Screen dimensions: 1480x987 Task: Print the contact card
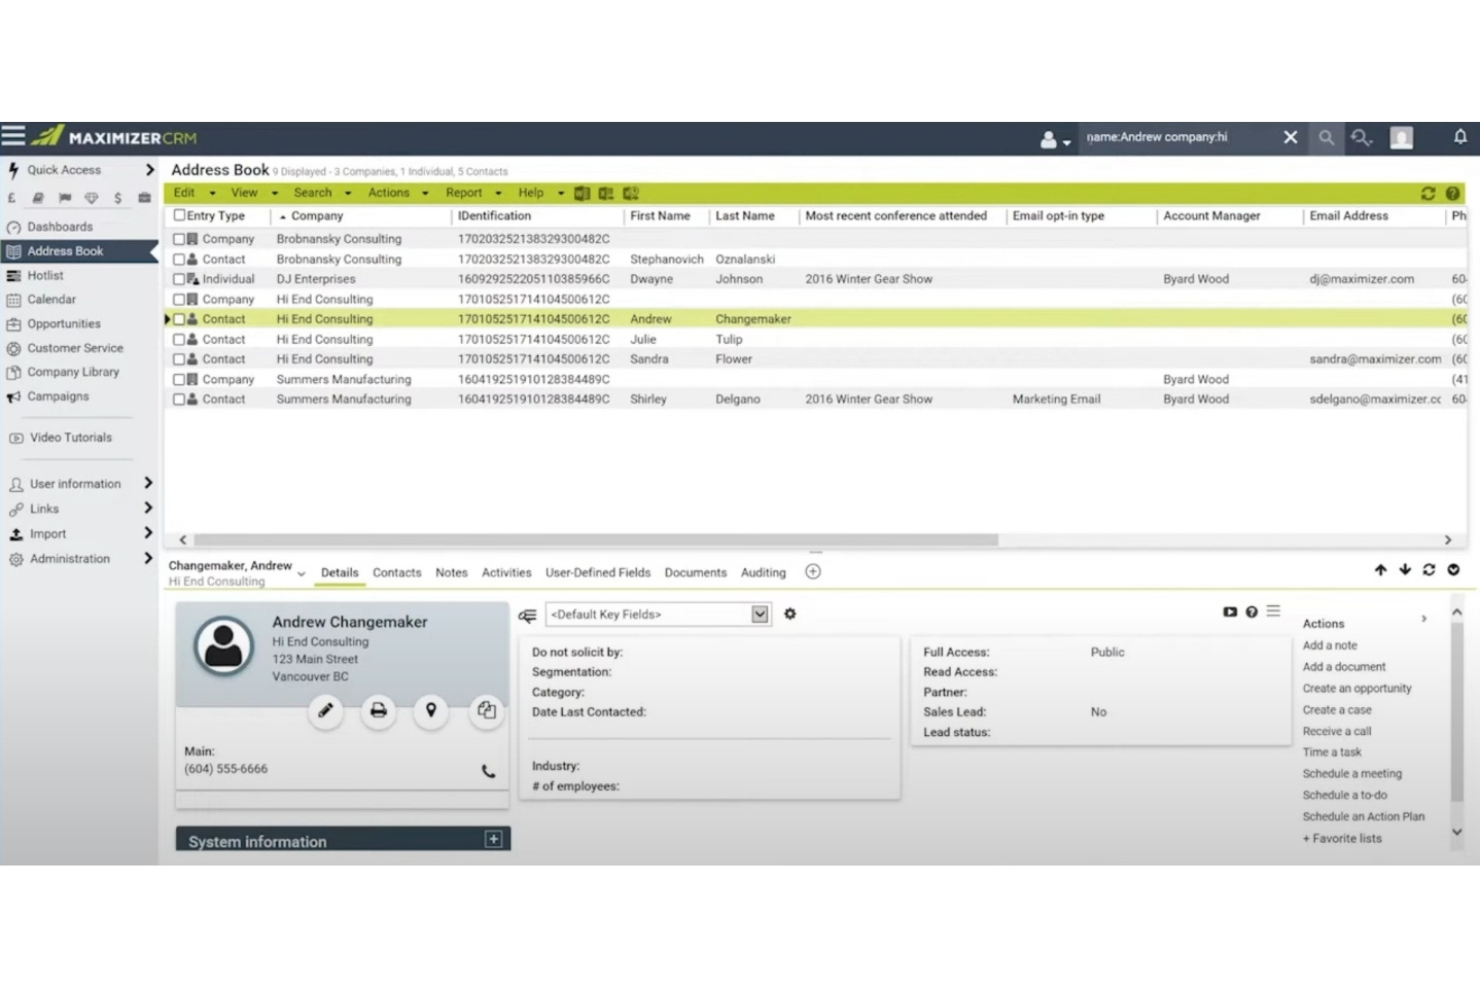tap(378, 710)
